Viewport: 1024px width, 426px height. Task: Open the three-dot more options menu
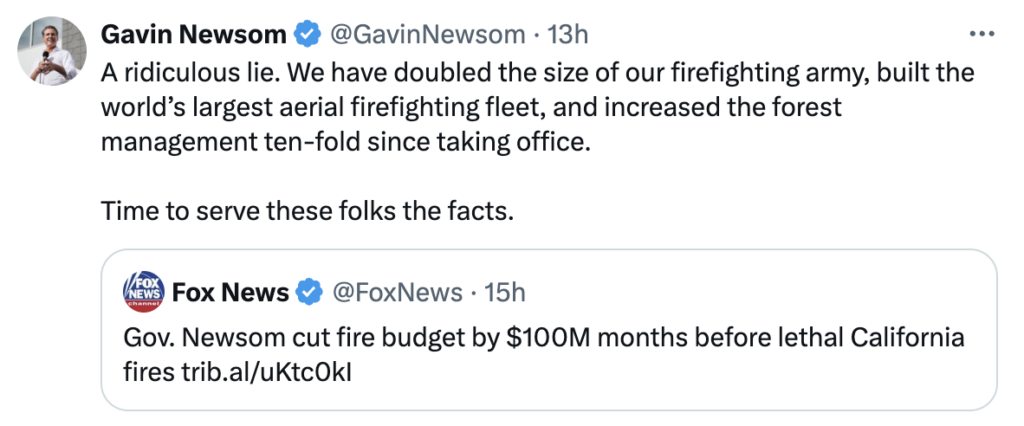(984, 34)
